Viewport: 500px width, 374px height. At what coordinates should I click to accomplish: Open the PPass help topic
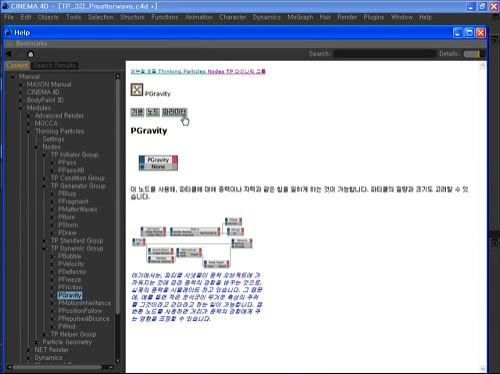pos(67,162)
